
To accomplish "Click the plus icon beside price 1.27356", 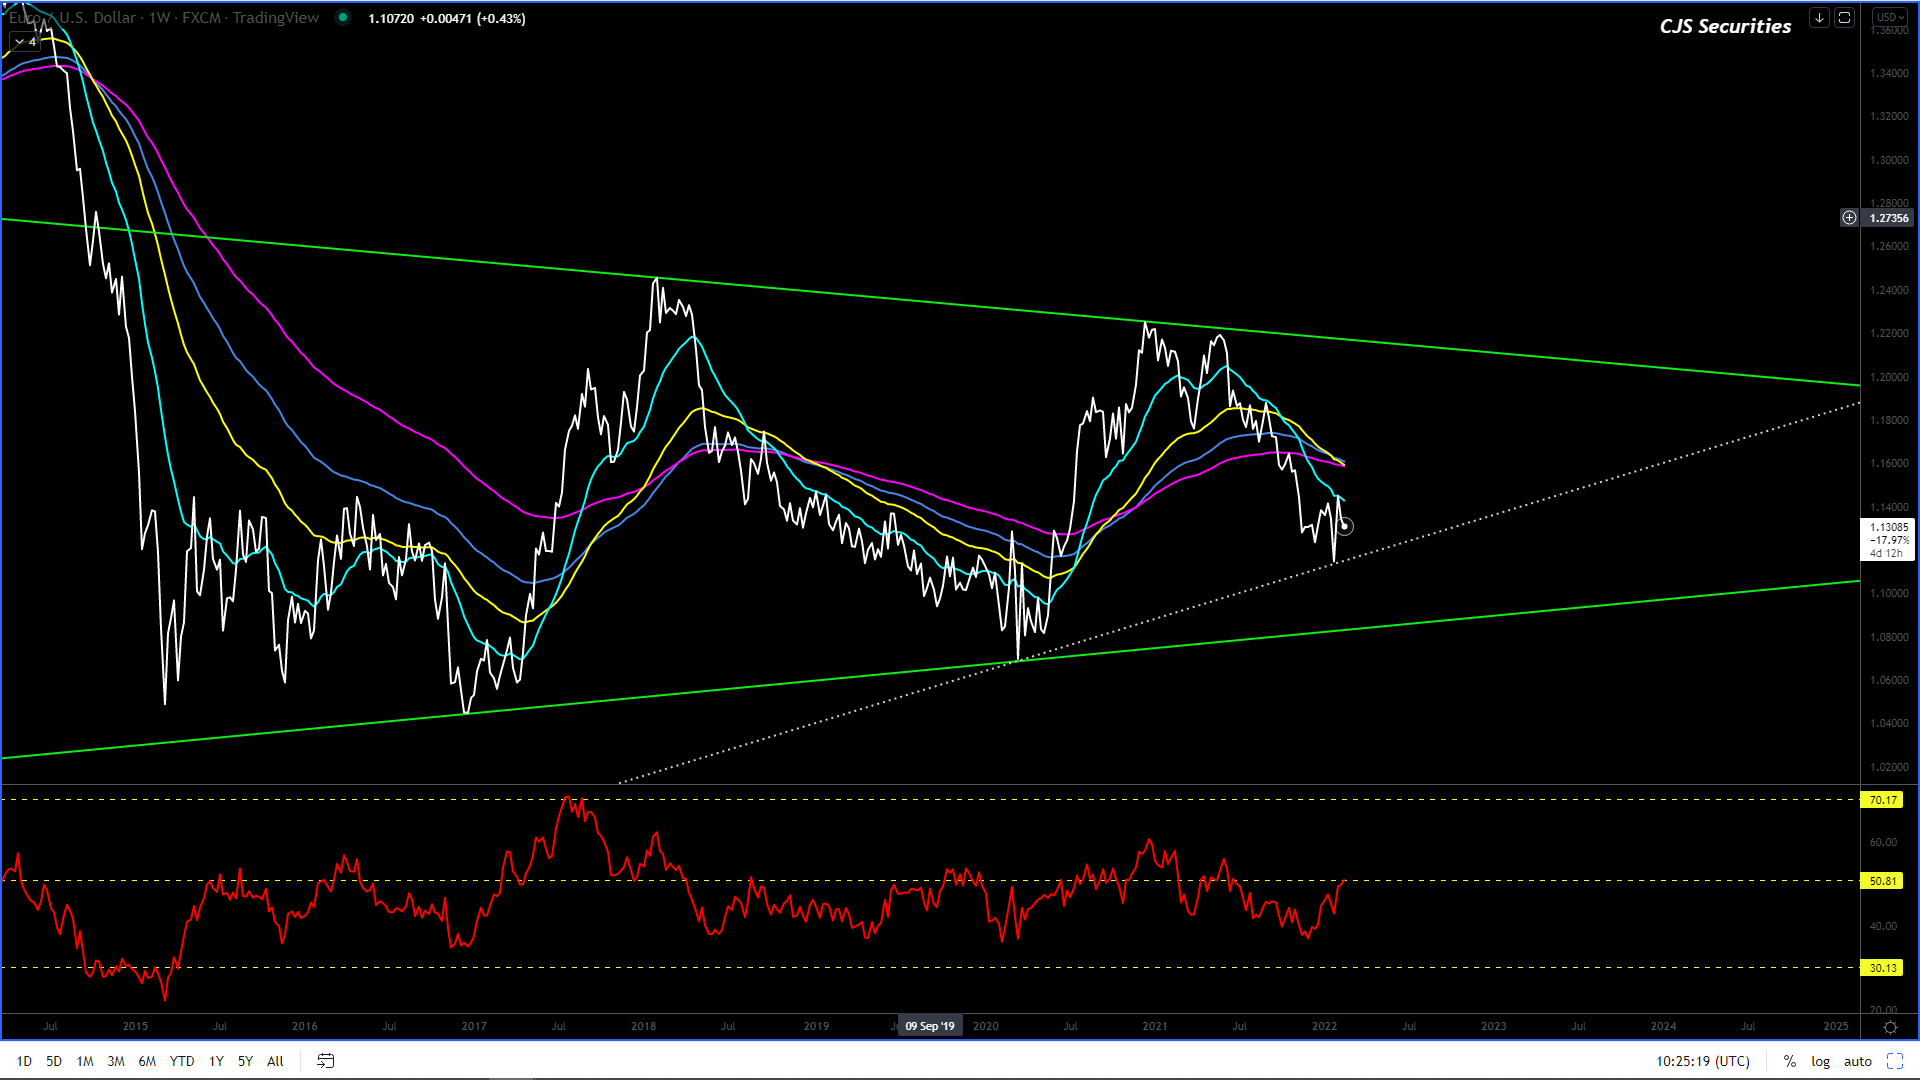I will [x=1849, y=218].
